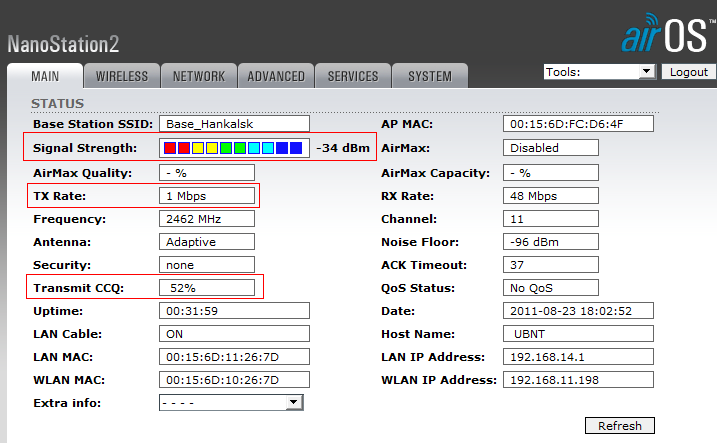The image size is (717, 443).
Task: Click the Channel value 11
Action: tap(551, 219)
